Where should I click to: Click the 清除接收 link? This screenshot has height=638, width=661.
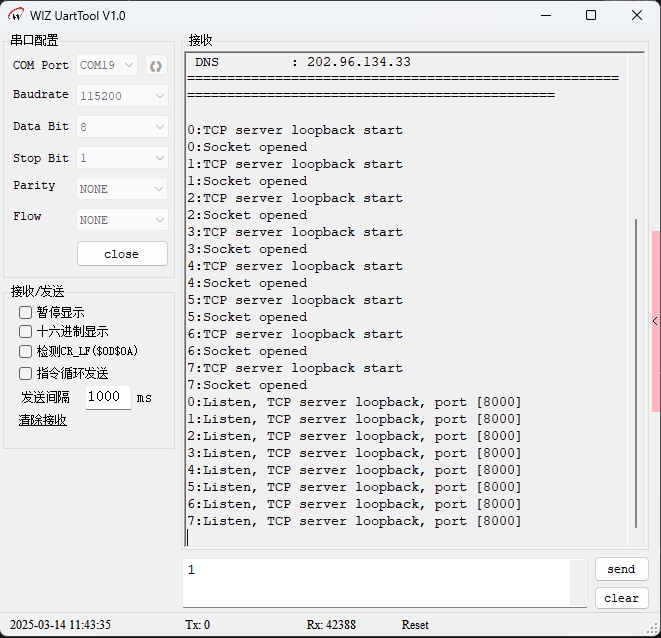43,420
